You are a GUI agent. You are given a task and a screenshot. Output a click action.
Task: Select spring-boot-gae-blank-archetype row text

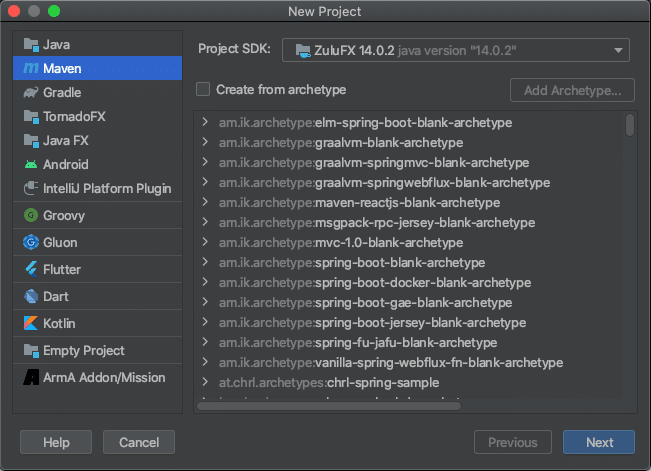(x=365, y=302)
